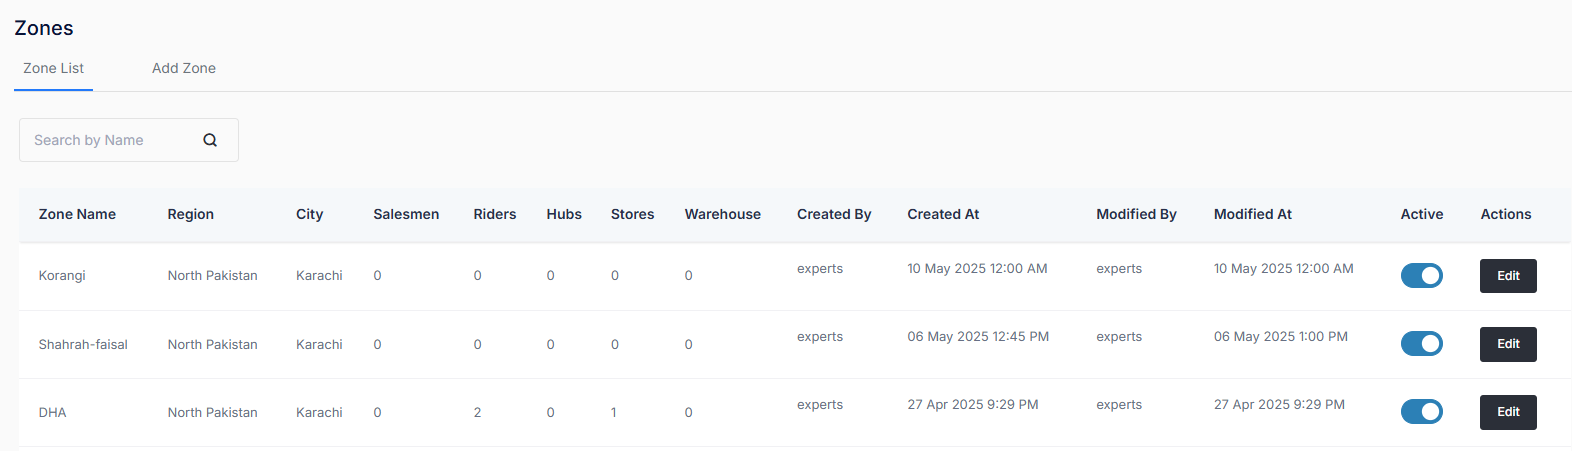Select the Stores column header
This screenshot has height=451, width=1572.
(632, 214)
